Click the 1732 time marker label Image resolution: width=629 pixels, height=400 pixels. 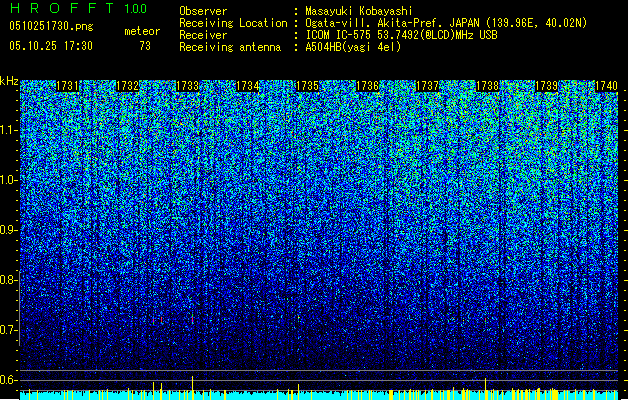pyautogui.click(x=127, y=86)
